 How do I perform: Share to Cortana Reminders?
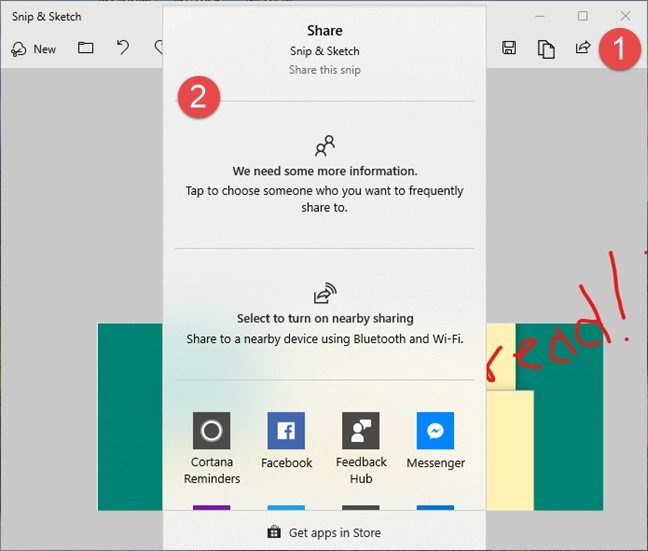tap(212, 448)
